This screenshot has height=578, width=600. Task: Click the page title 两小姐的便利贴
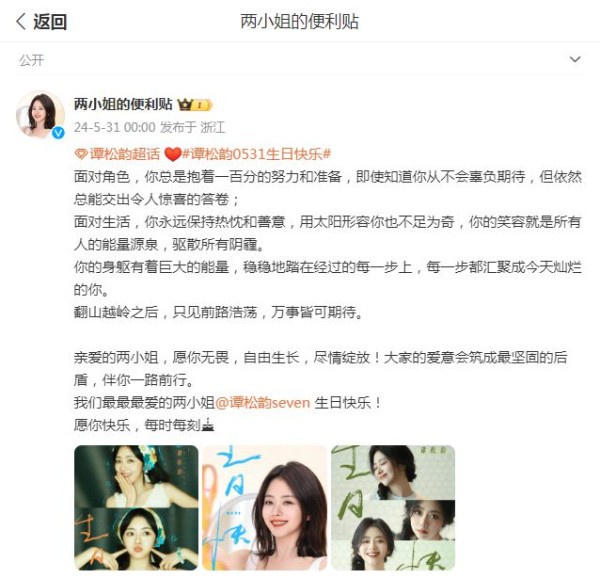pyautogui.click(x=300, y=21)
